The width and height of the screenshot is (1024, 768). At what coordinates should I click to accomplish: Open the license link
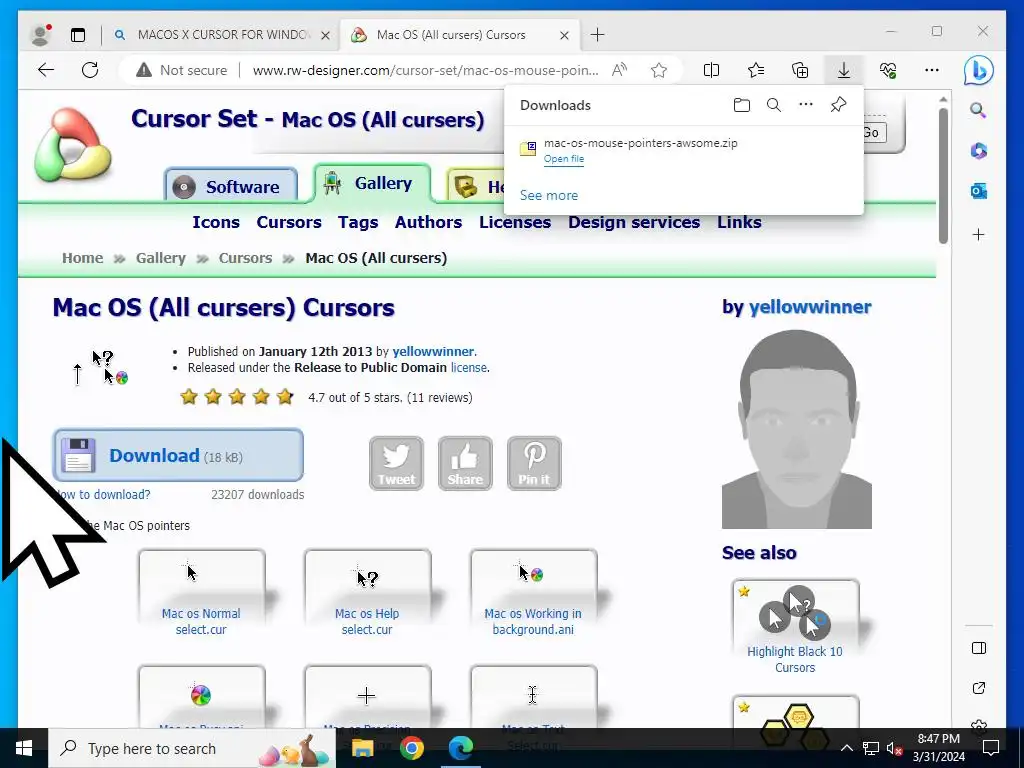tap(468, 368)
